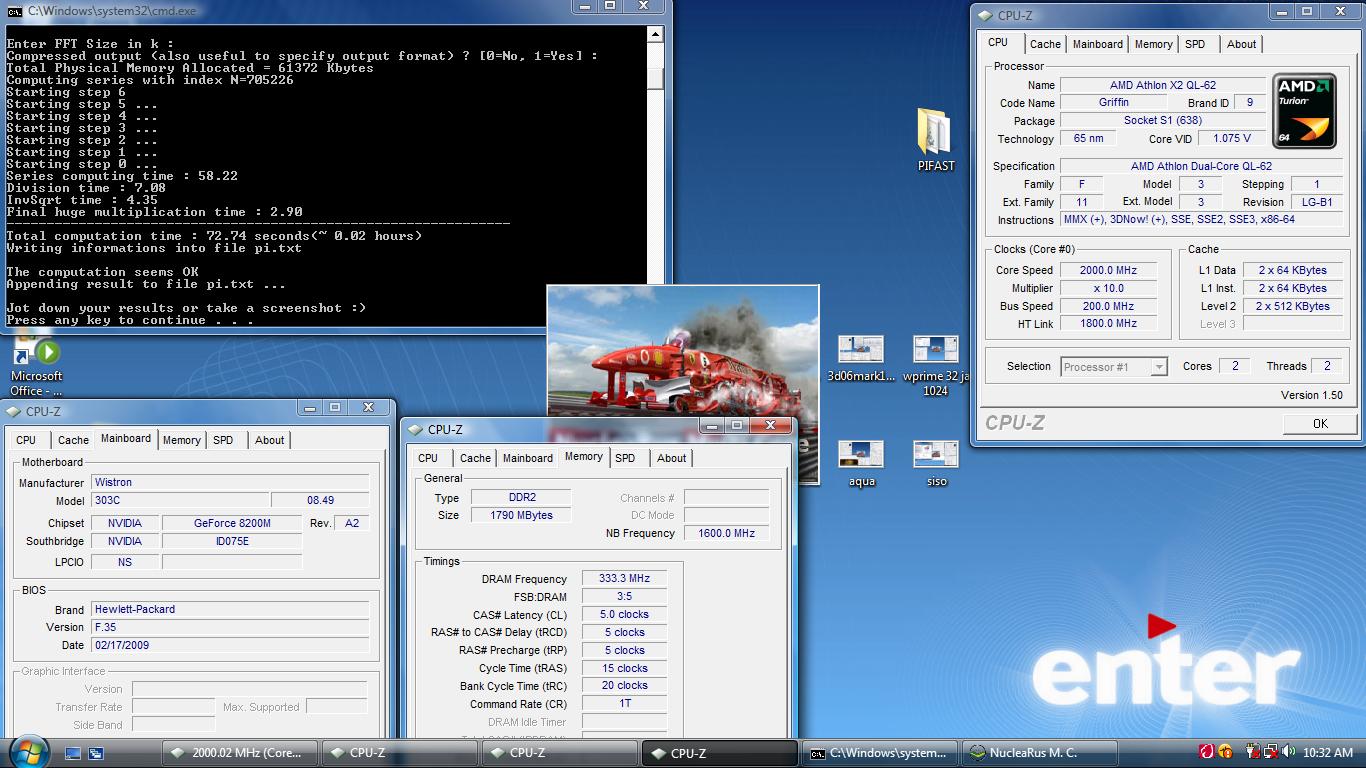The image size is (1366, 768).
Task: Click the cmd window scrollbar thumb
Action: click(655, 78)
